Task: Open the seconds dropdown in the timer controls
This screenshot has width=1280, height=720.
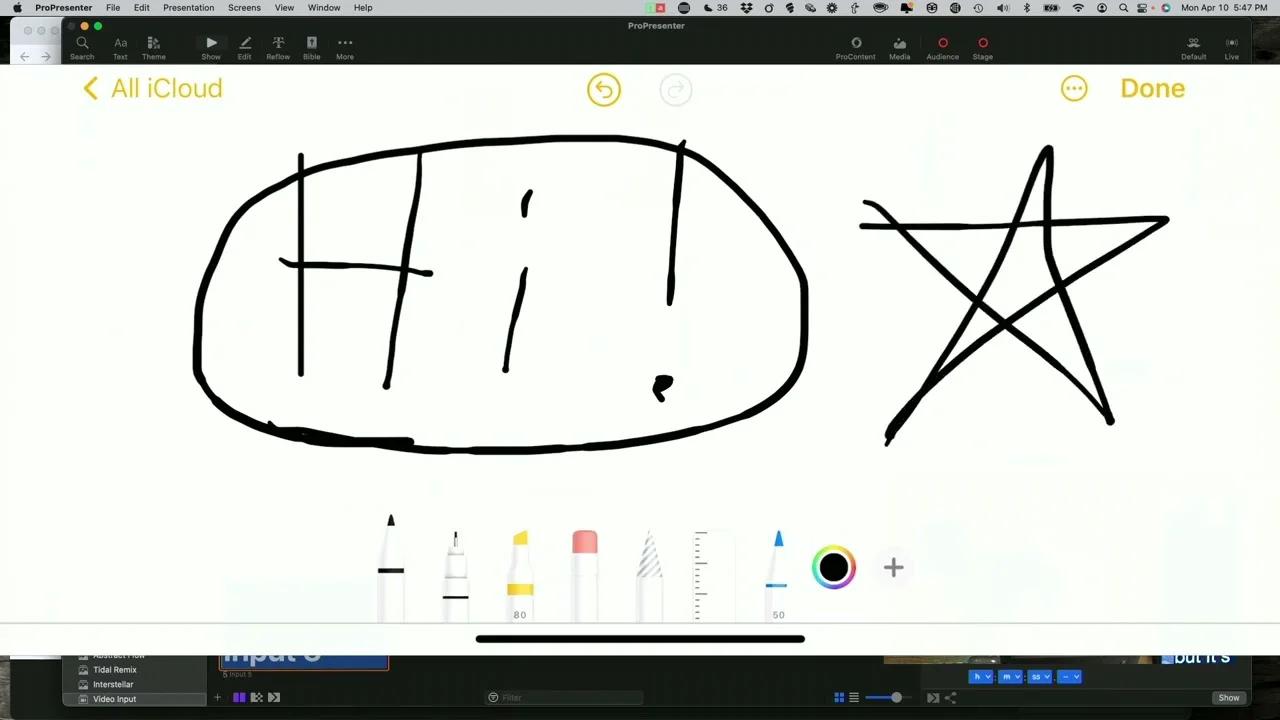Action: pyautogui.click(x=1039, y=676)
